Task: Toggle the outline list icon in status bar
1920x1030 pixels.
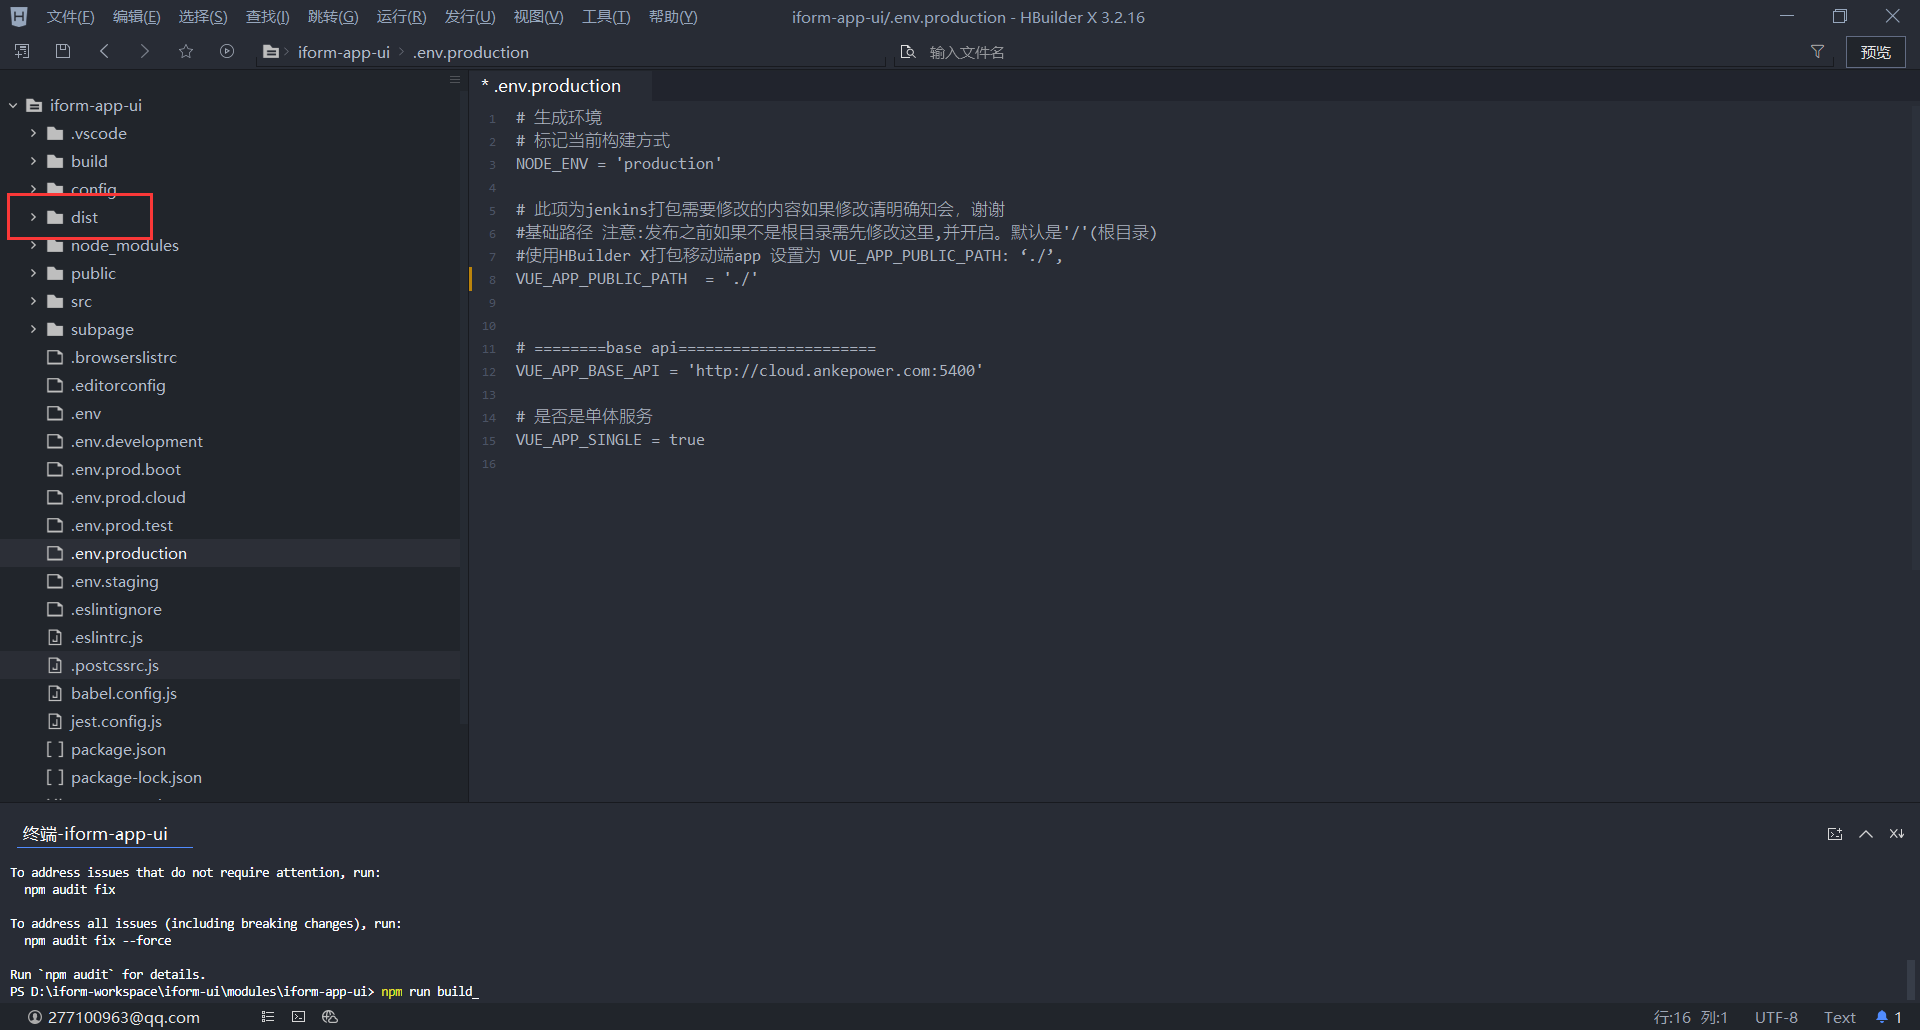Action: point(267,1017)
